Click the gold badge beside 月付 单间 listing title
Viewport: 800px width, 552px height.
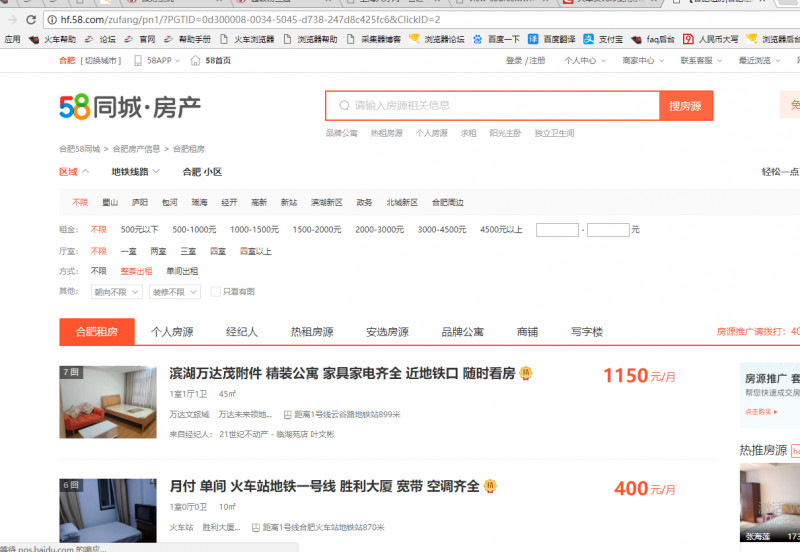click(x=490, y=486)
